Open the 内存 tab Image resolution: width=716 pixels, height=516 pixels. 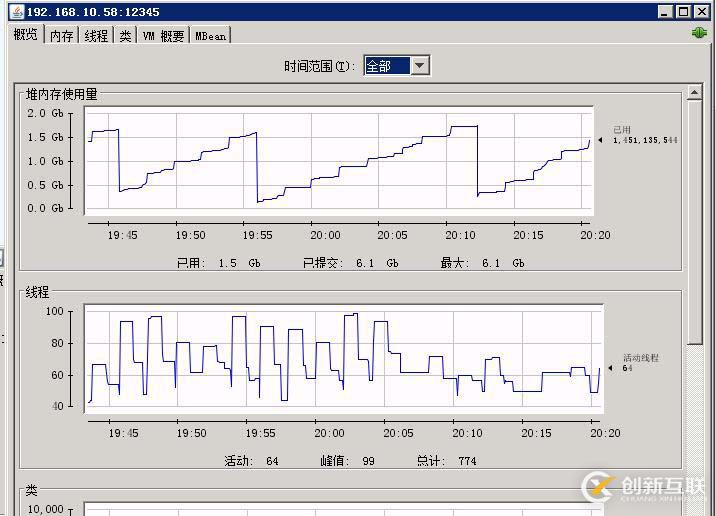pyautogui.click(x=62, y=35)
